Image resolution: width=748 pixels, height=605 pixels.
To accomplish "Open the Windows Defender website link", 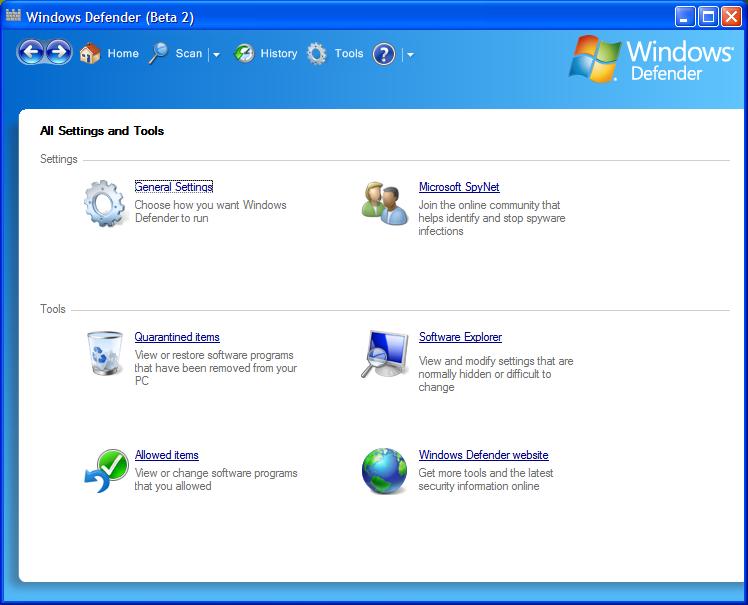I will point(483,455).
